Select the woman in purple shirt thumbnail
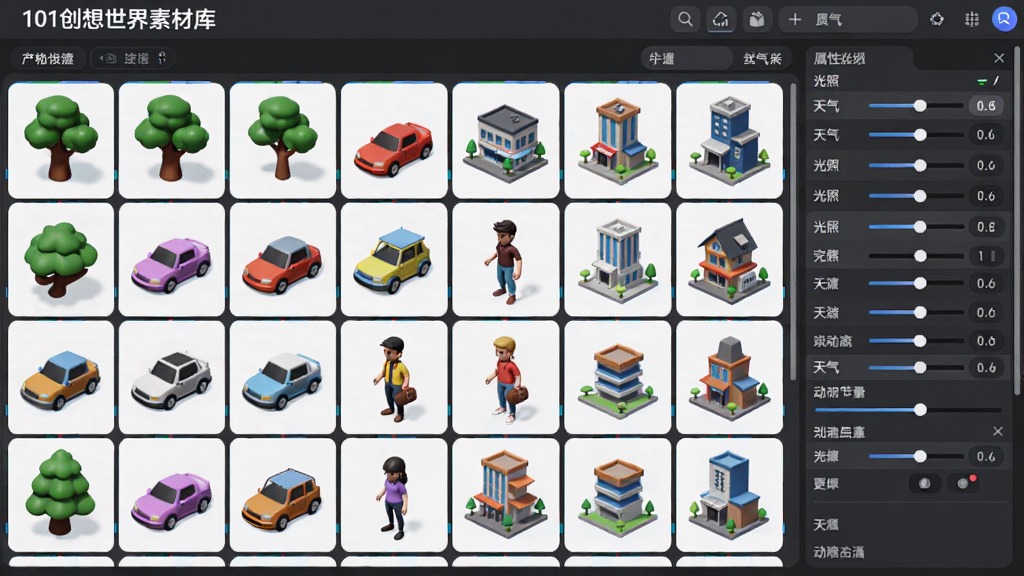 click(x=394, y=495)
